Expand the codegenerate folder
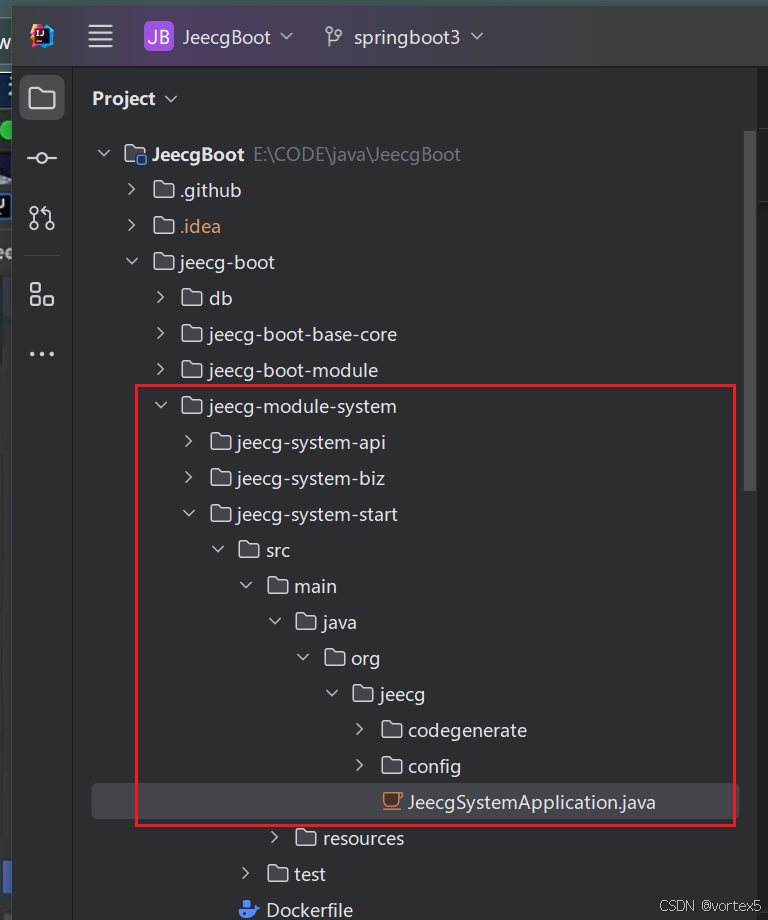This screenshot has width=768, height=920. 360,729
